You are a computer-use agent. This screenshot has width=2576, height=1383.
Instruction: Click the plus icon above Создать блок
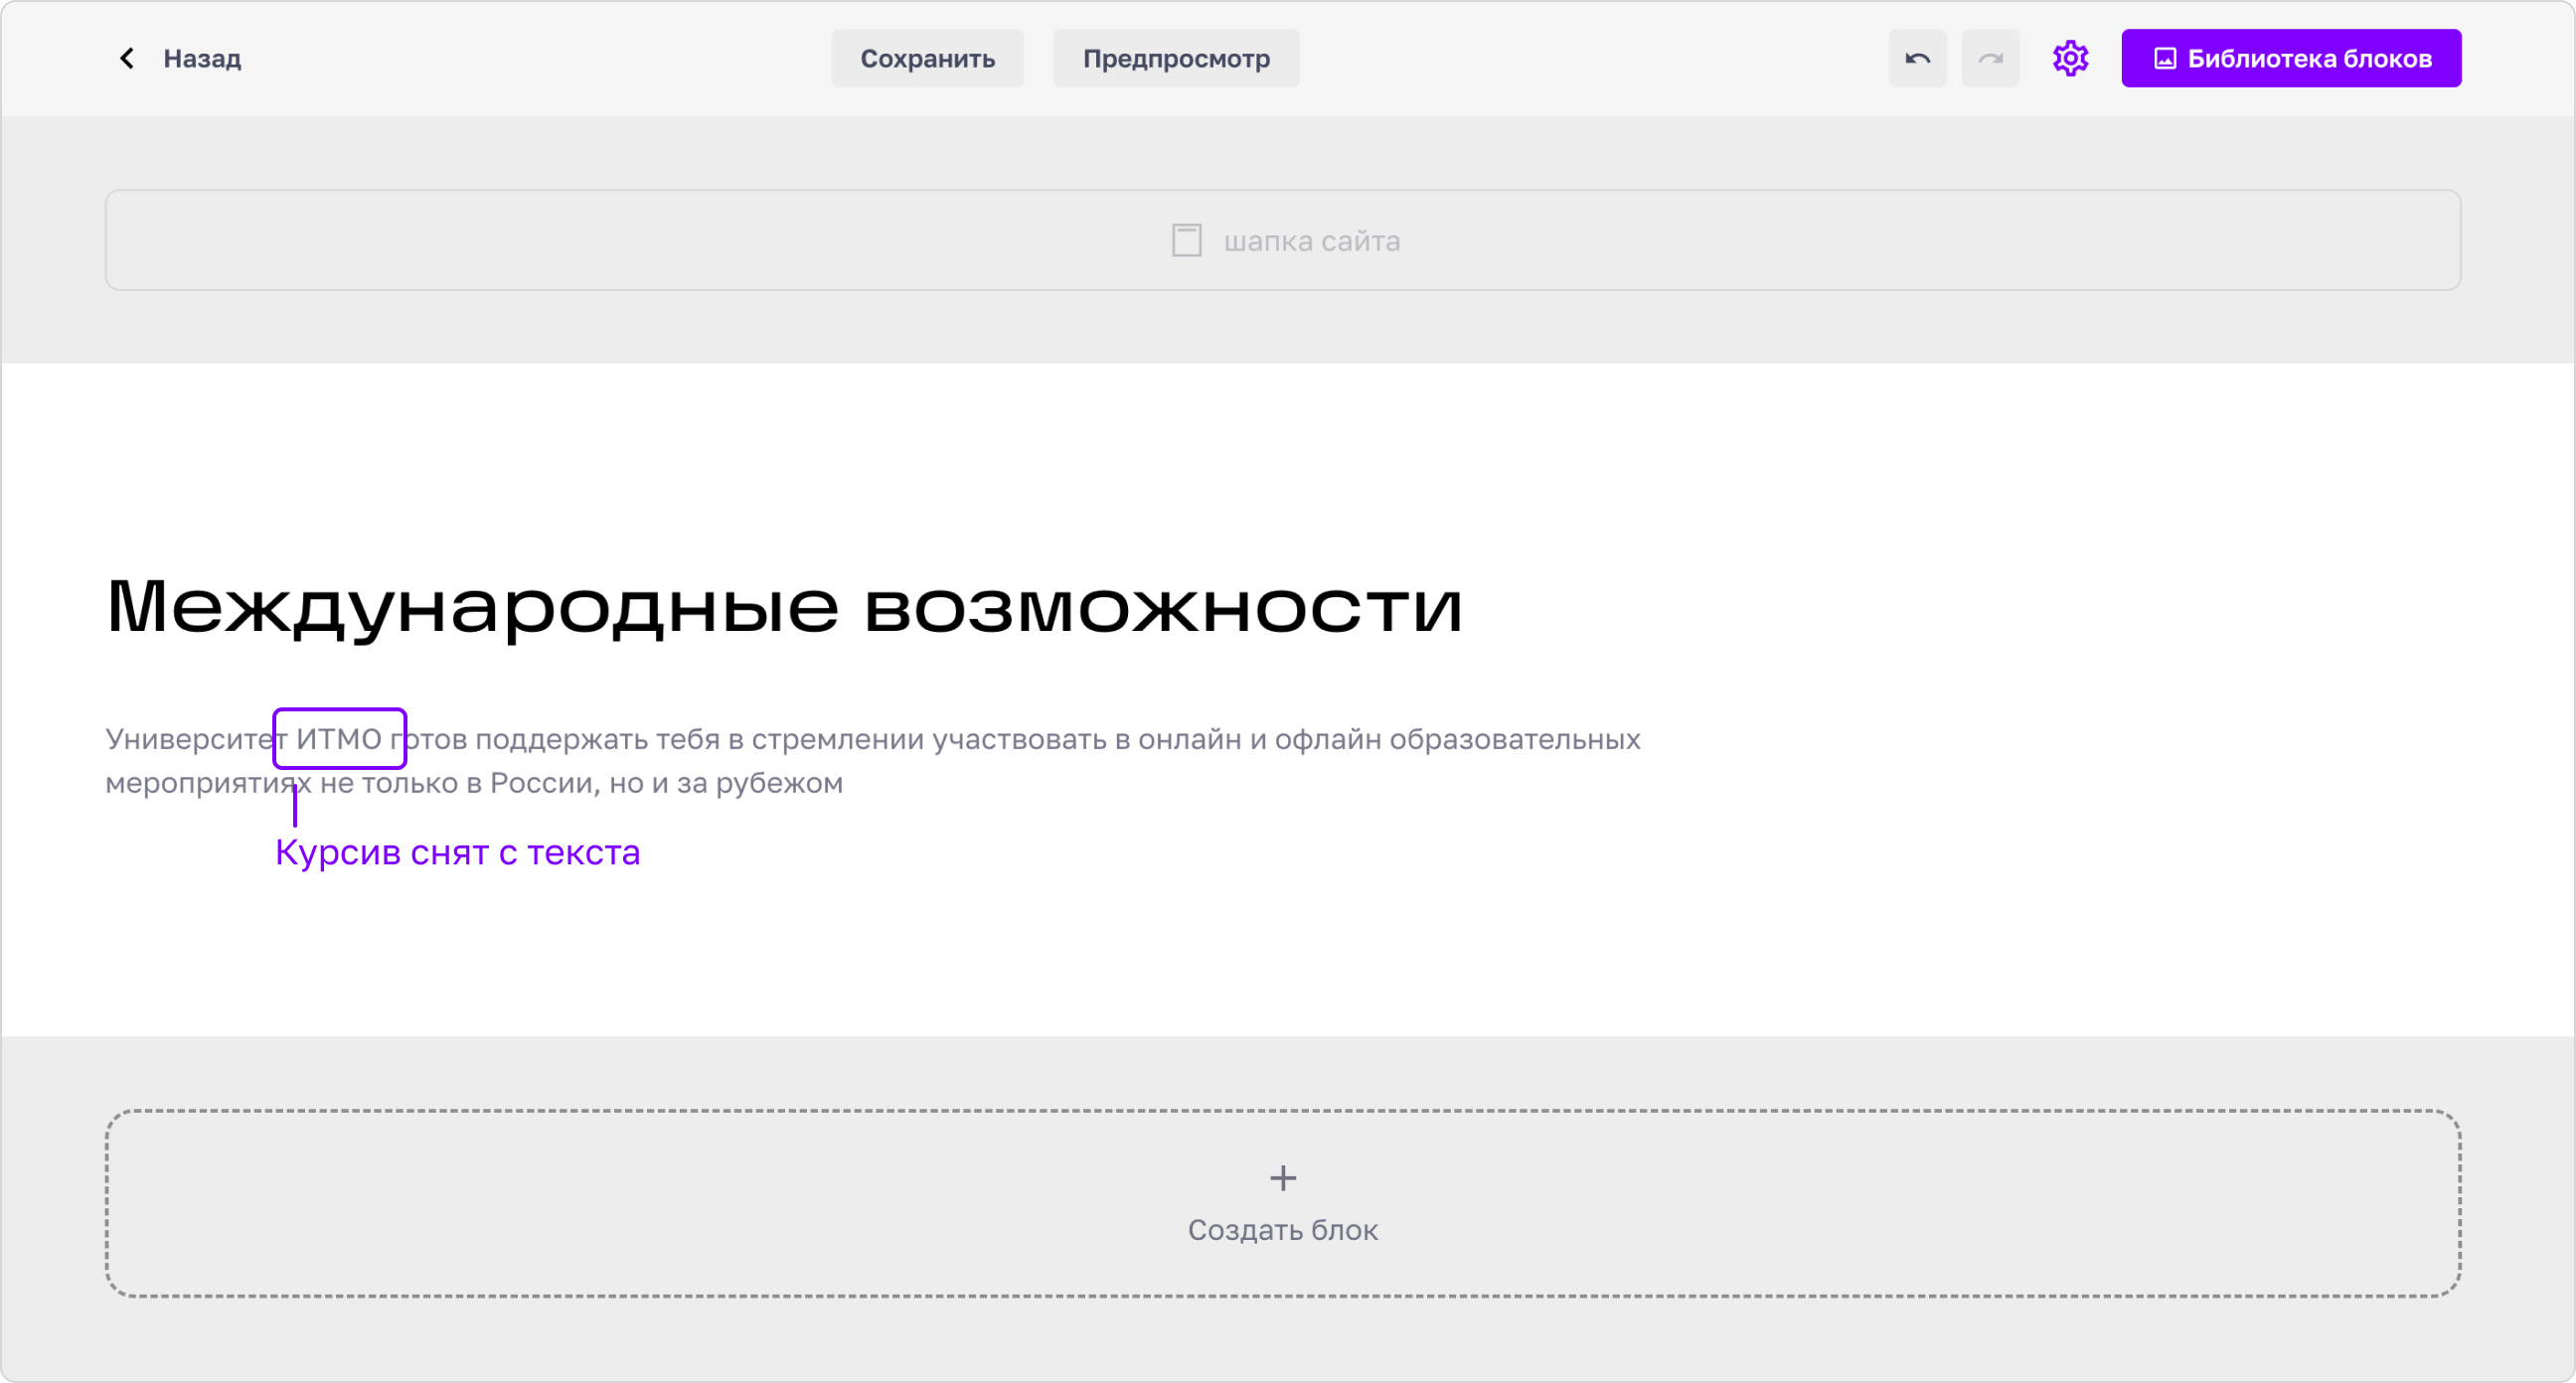click(1283, 1178)
